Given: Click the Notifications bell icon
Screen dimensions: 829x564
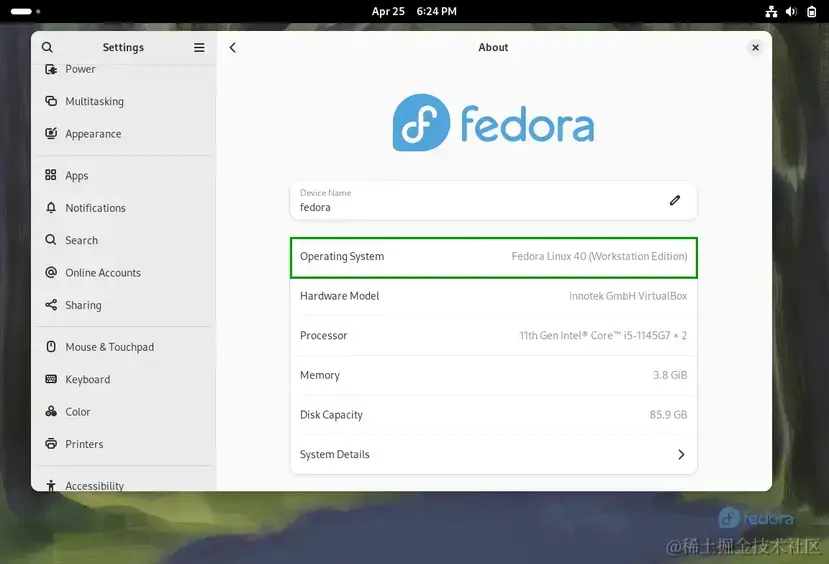Looking at the screenshot, I should tap(51, 208).
